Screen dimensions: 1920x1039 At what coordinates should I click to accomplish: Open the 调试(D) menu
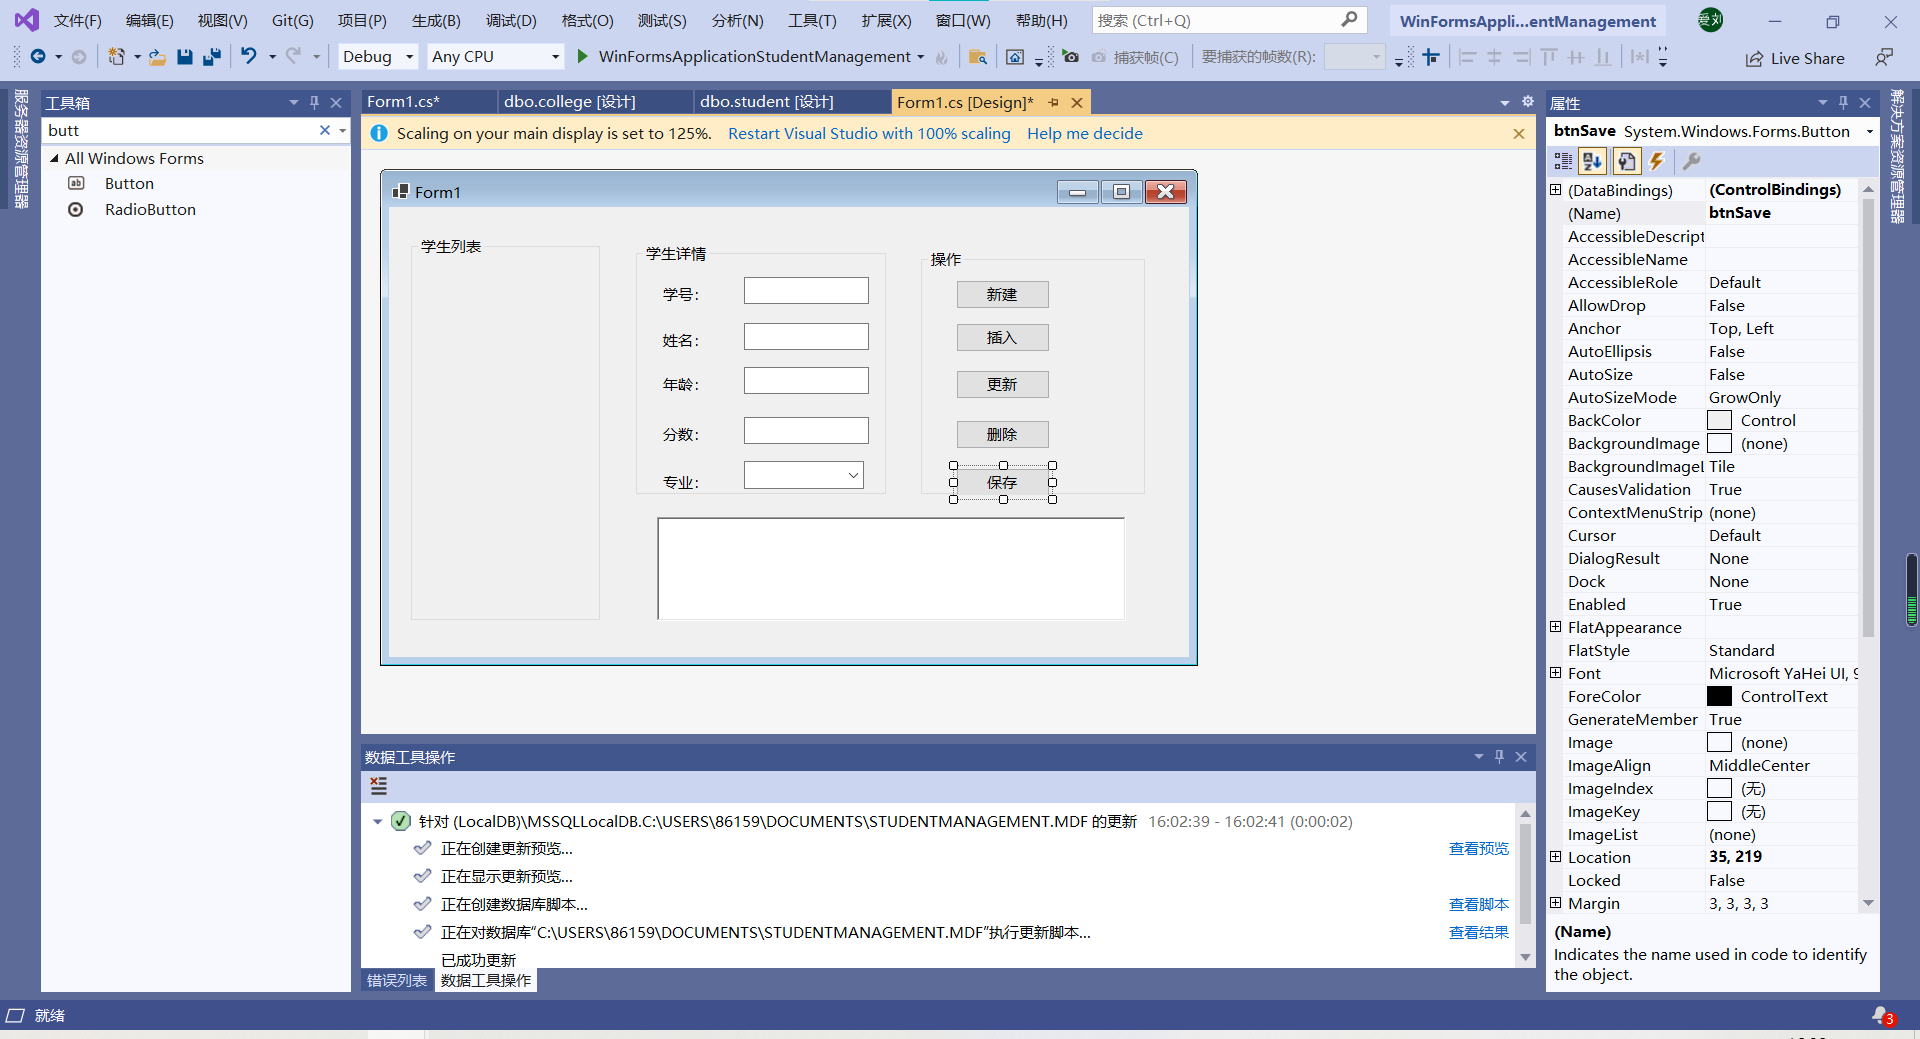tap(511, 20)
